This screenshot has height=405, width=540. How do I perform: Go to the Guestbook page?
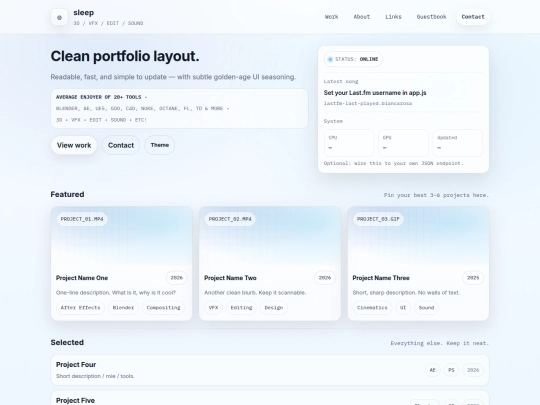click(x=431, y=17)
